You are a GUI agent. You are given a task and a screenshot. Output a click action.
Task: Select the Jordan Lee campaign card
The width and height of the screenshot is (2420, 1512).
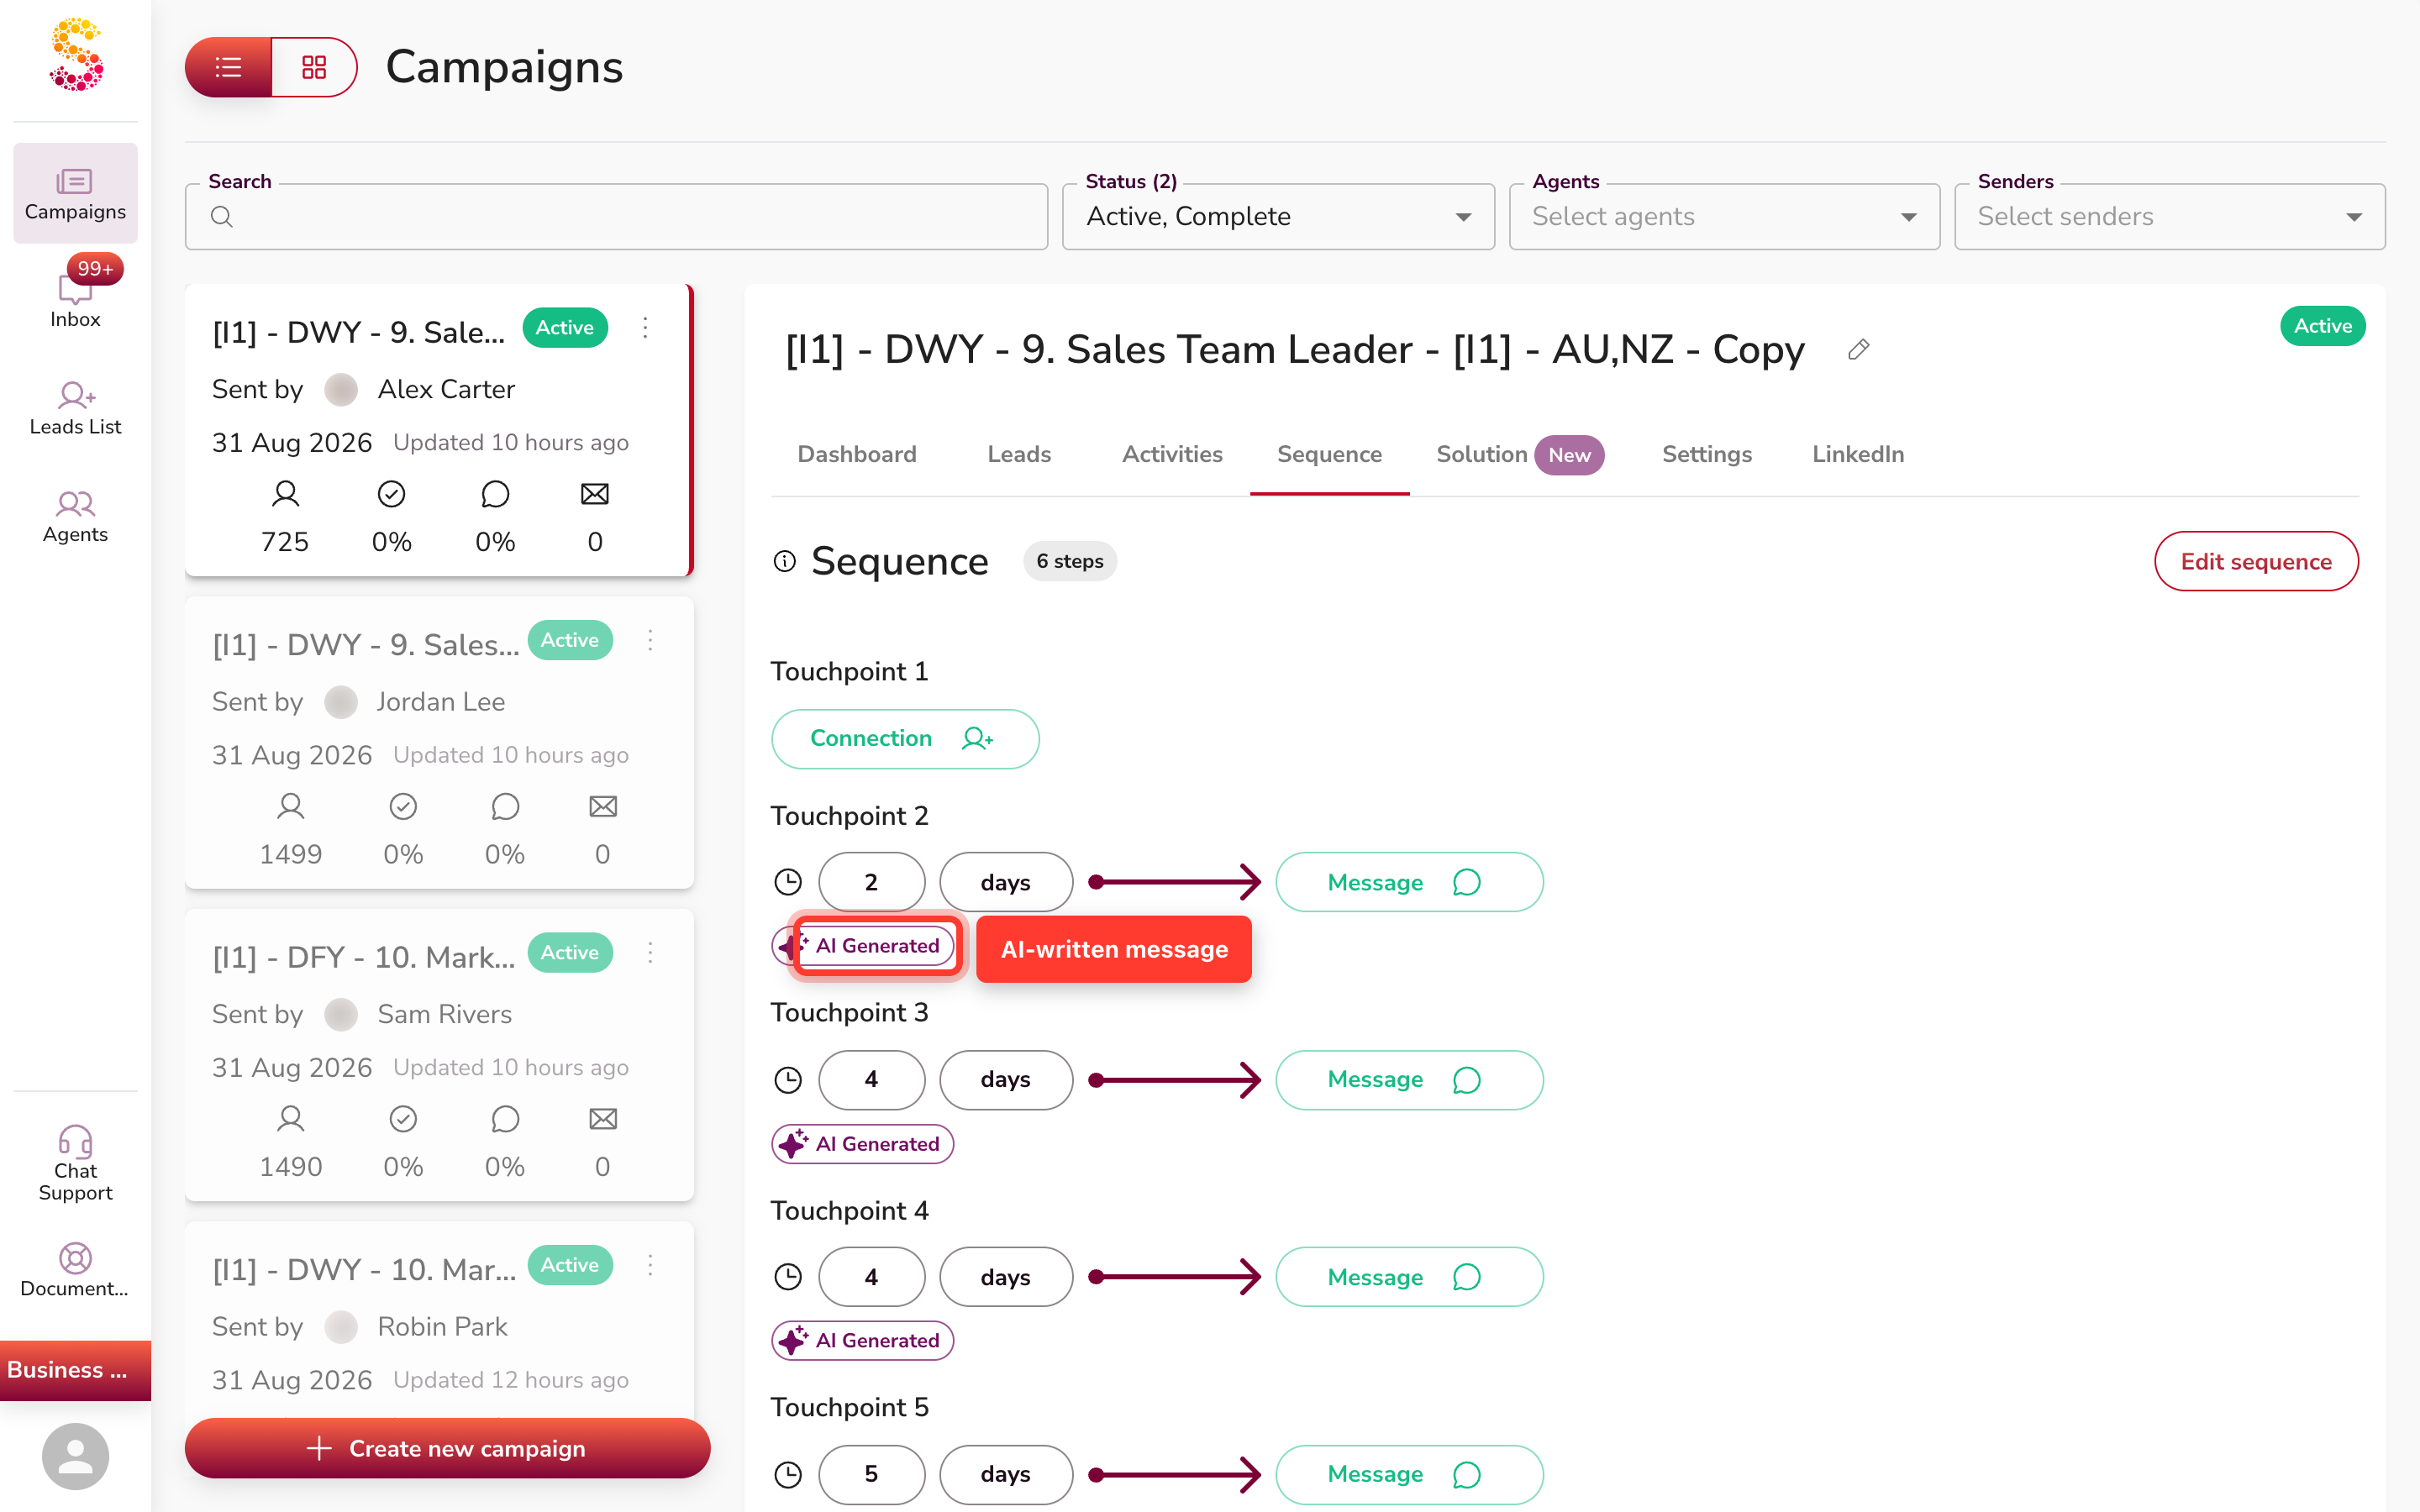(439, 742)
